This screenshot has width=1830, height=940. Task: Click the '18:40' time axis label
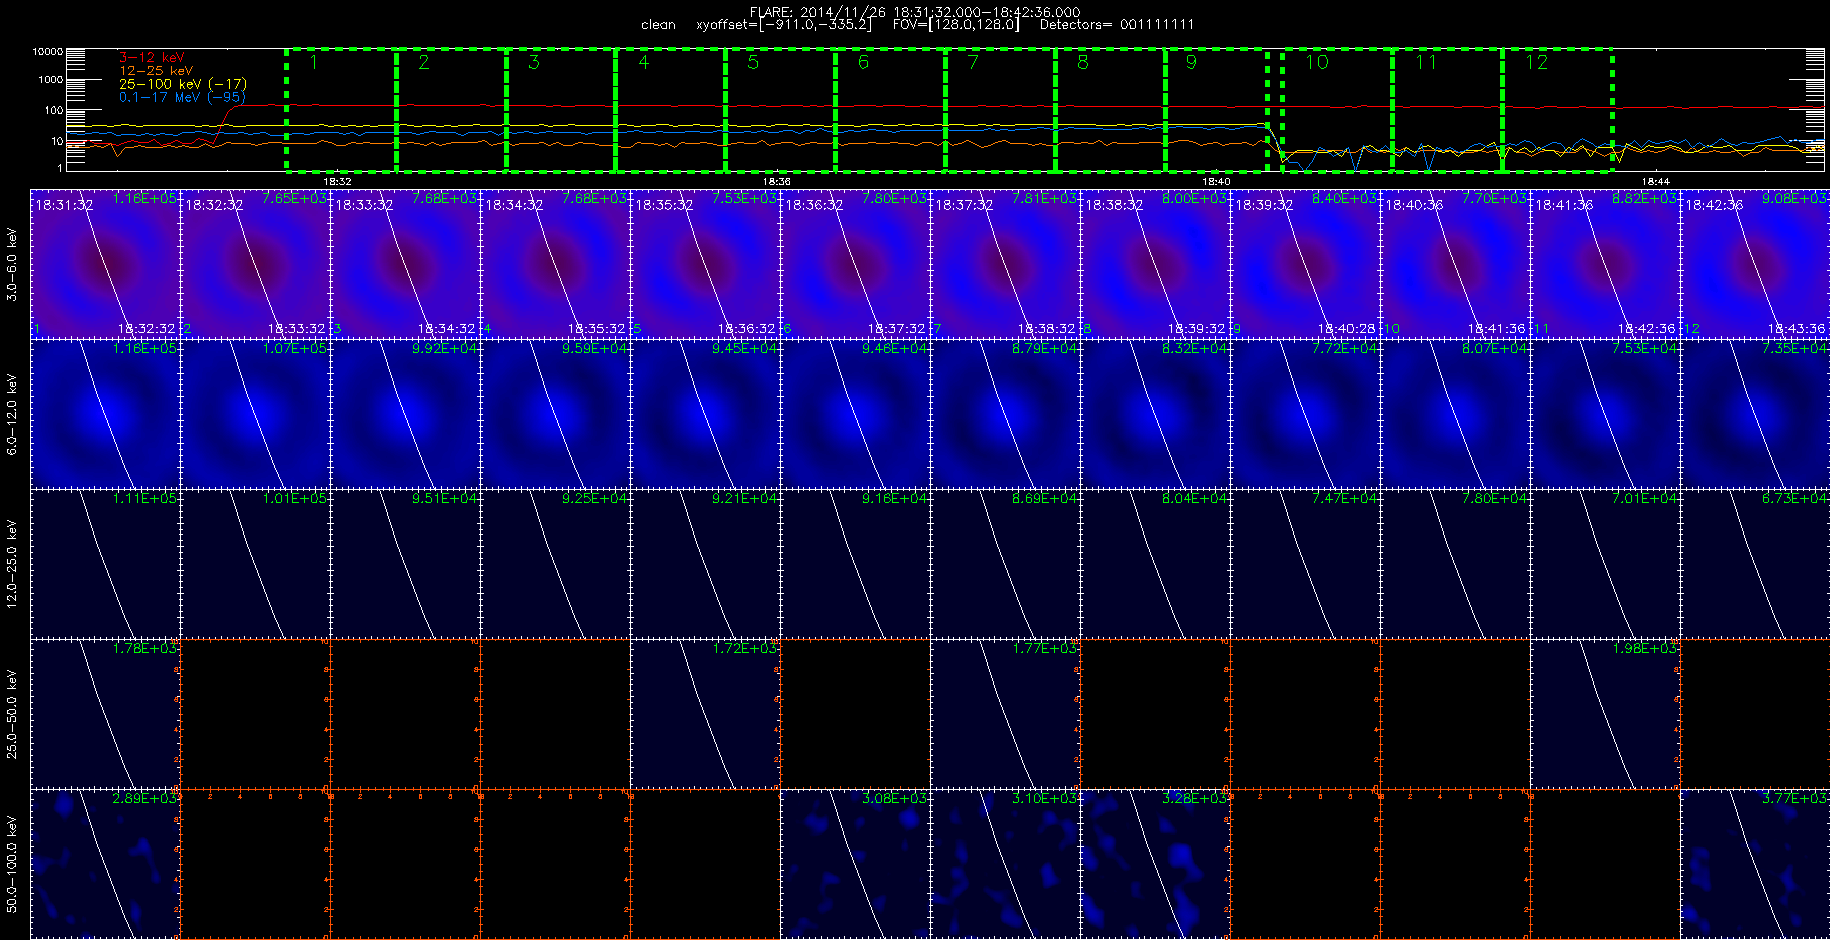click(1217, 181)
